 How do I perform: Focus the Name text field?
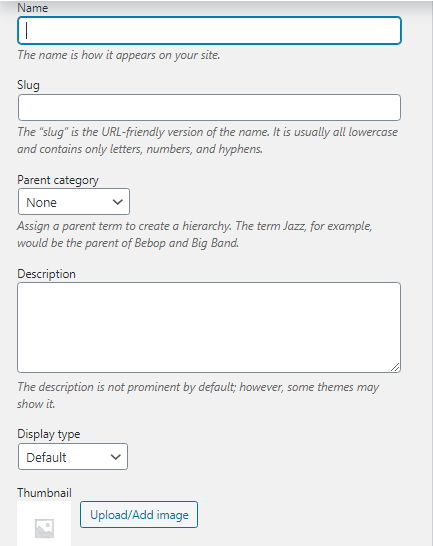(209, 31)
